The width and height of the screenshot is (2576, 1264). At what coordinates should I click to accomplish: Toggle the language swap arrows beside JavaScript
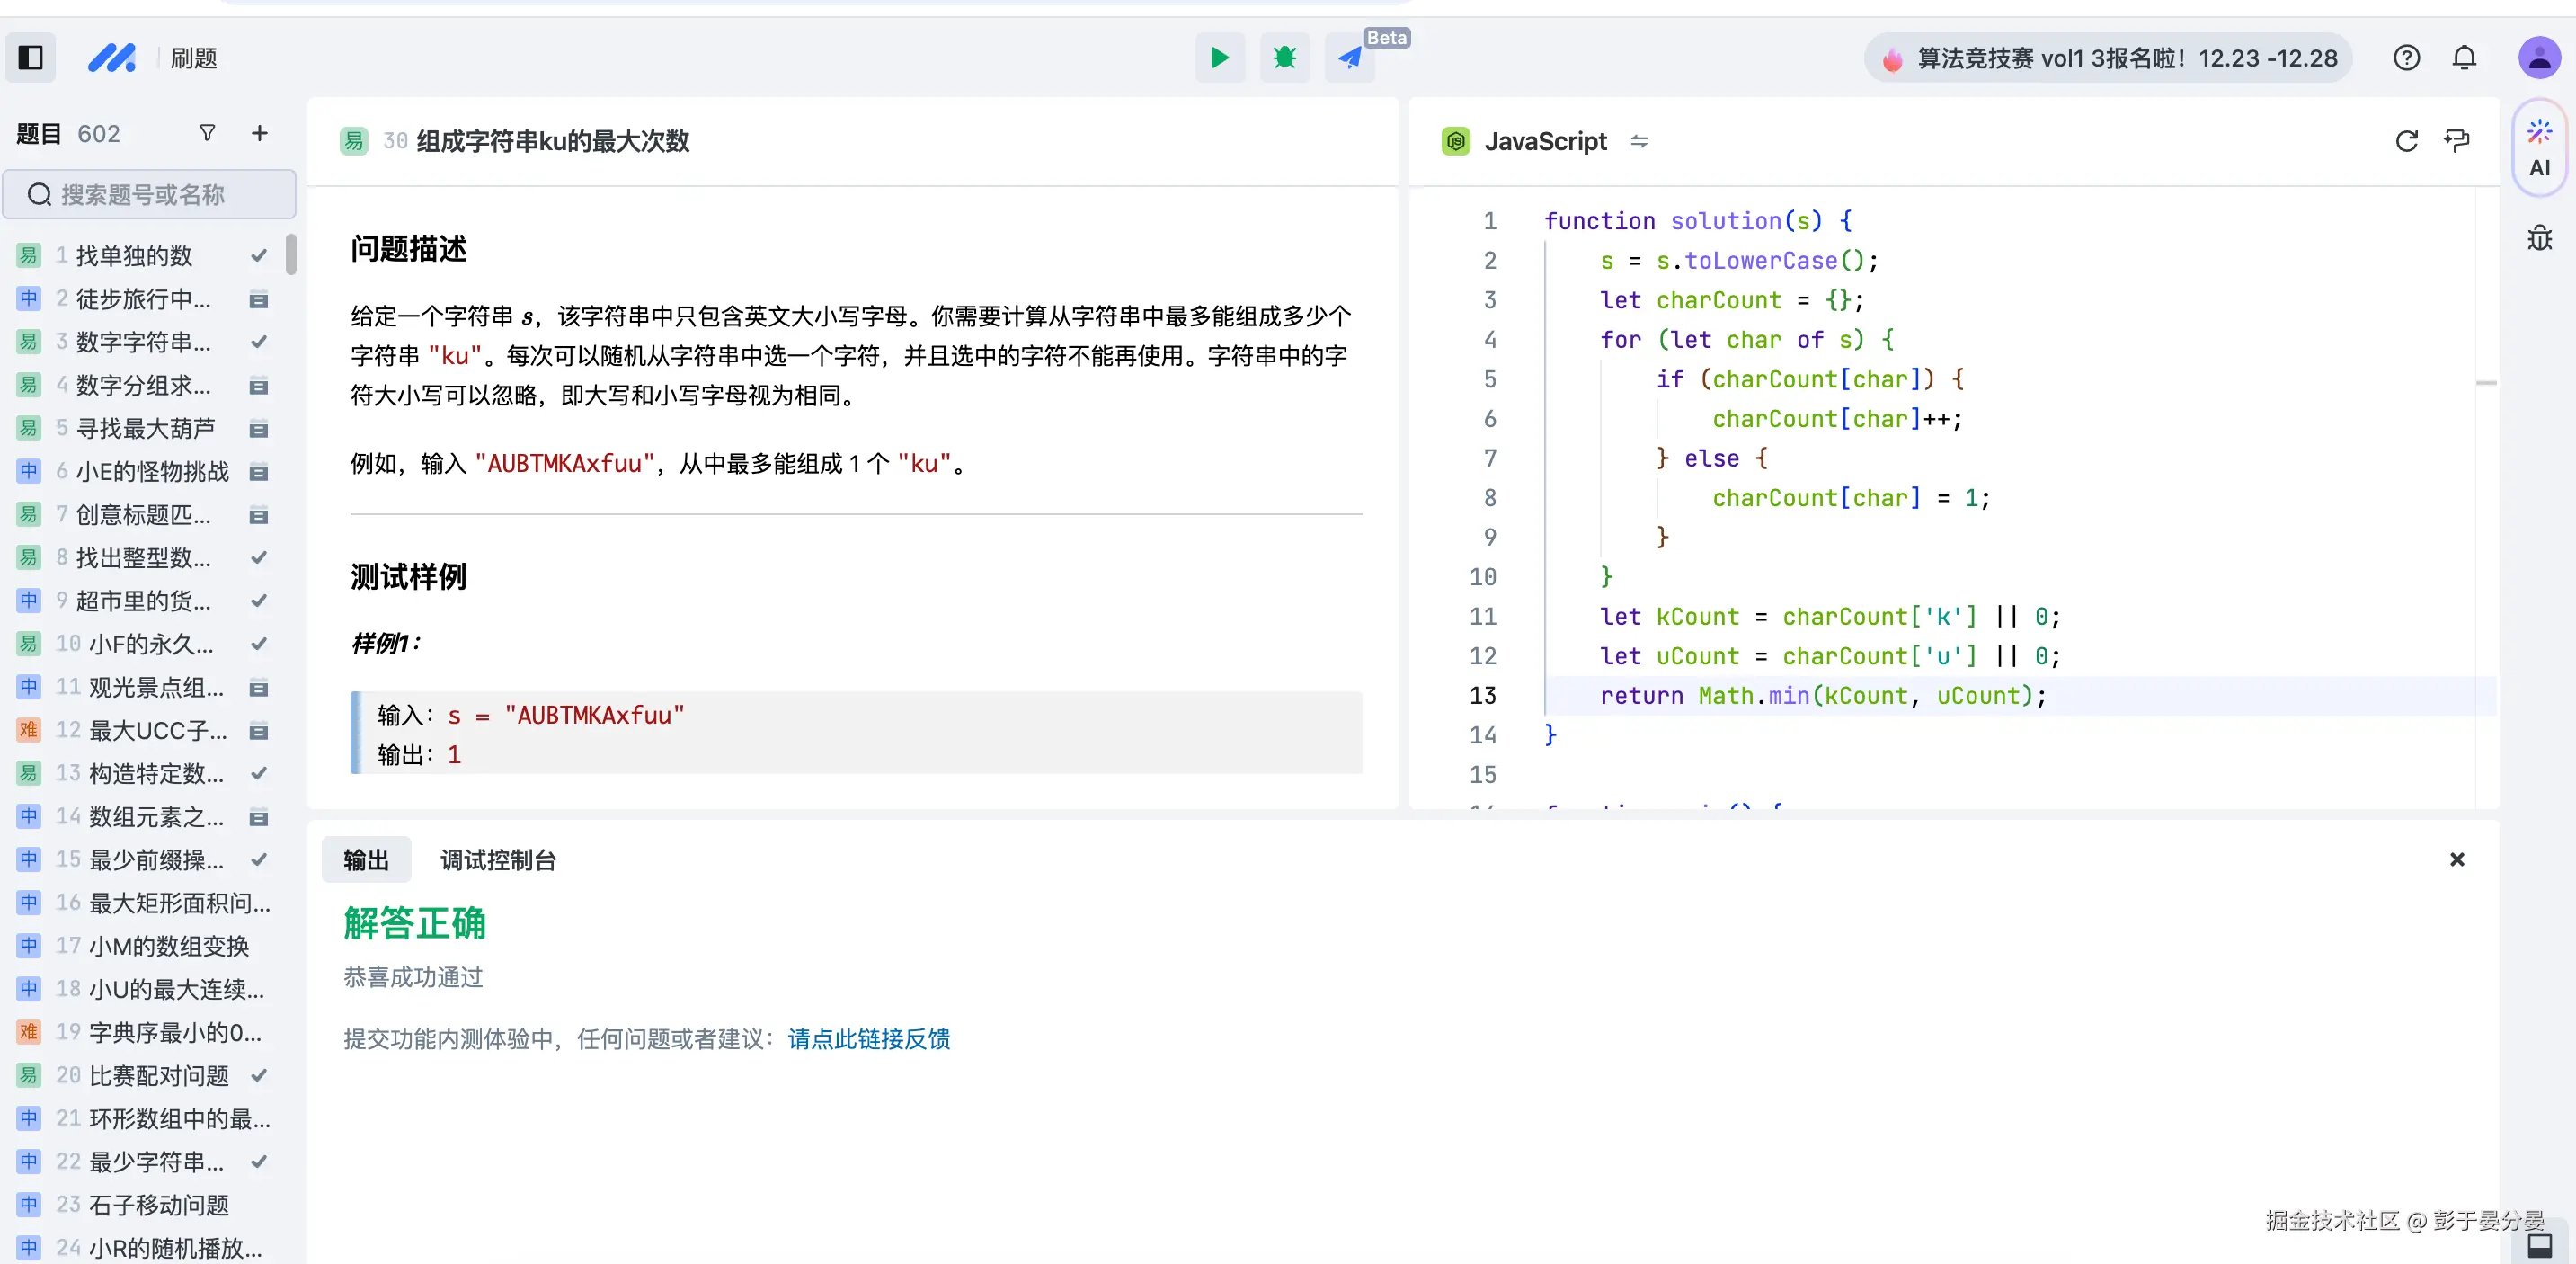point(1639,141)
